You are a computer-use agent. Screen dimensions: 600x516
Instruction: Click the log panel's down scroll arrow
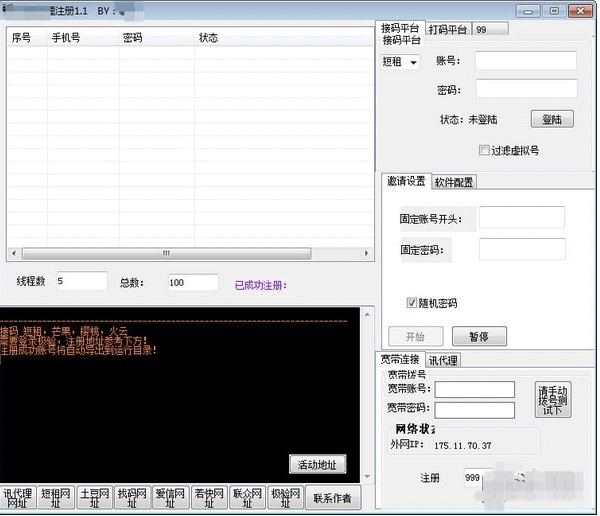click(367, 476)
